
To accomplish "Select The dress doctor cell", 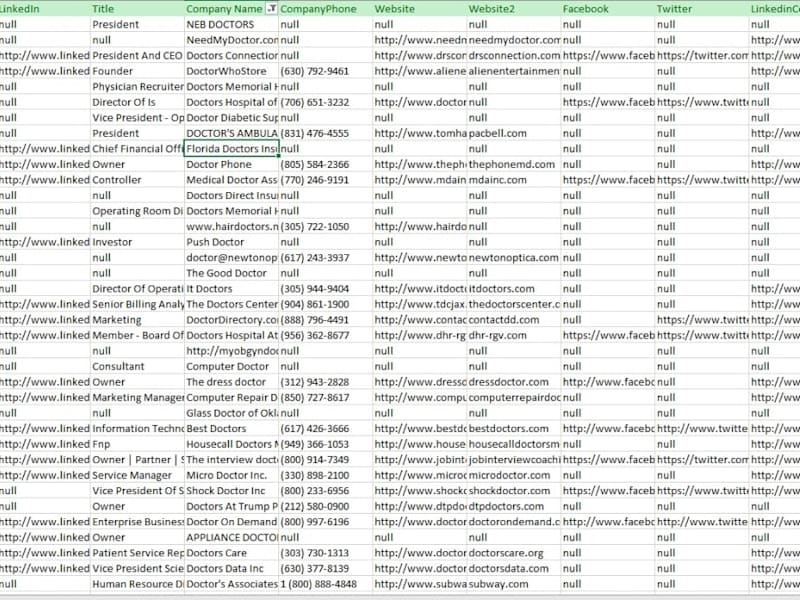I will (232, 382).
